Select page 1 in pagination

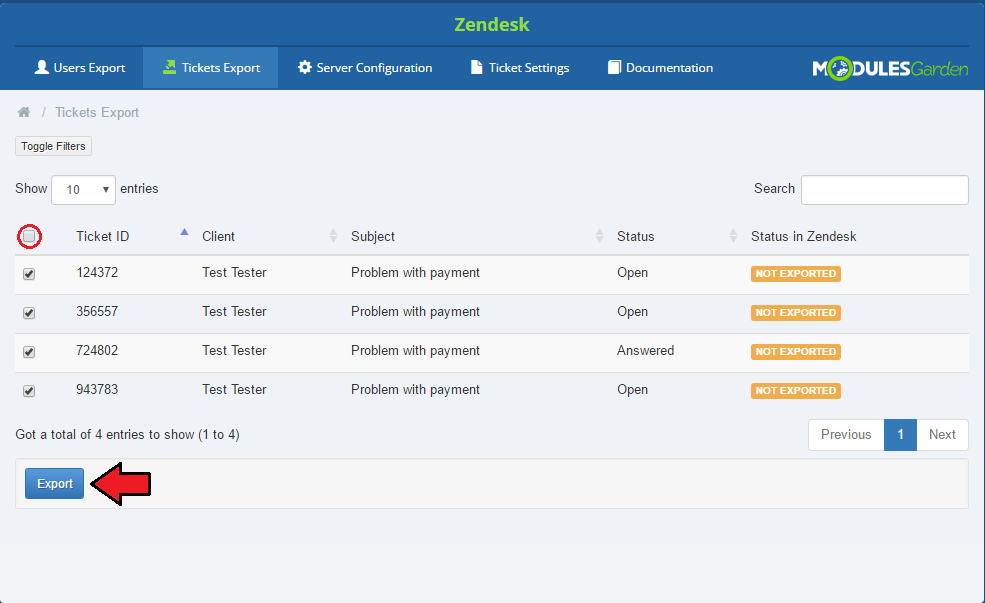tap(900, 435)
